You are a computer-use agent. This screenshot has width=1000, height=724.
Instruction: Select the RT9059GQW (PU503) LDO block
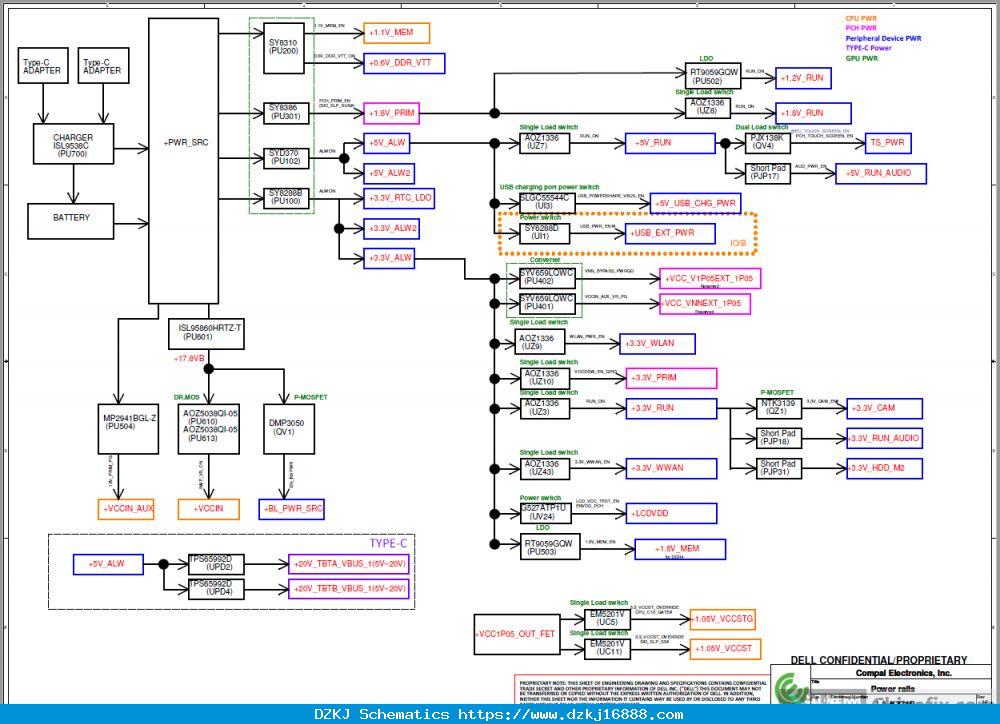tap(550, 547)
